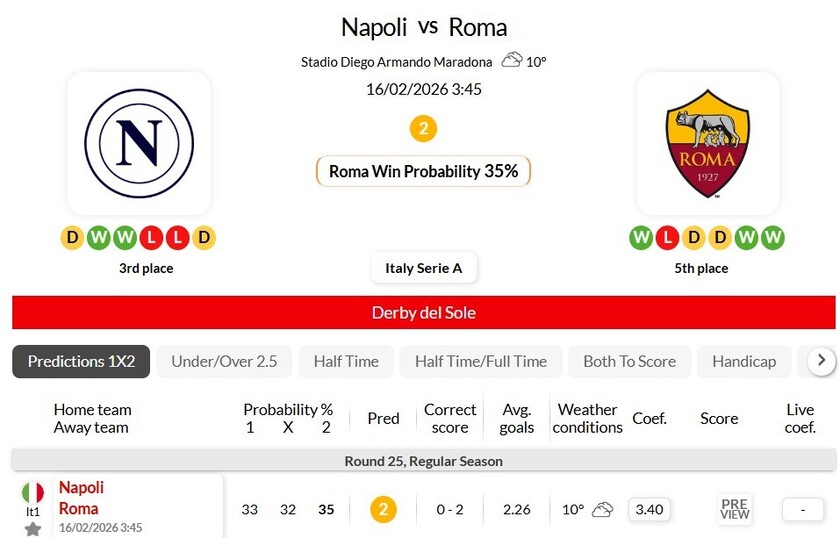Click the orange prediction 2 badge under the date
This screenshot has height=538, width=840.
pyautogui.click(x=424, y=129)
